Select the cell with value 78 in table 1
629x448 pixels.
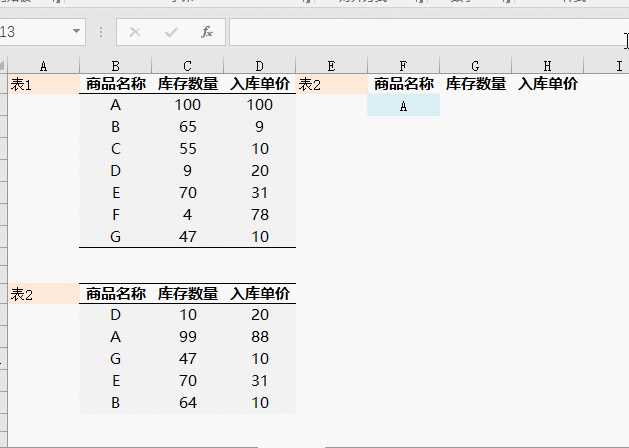coord(260,215)
